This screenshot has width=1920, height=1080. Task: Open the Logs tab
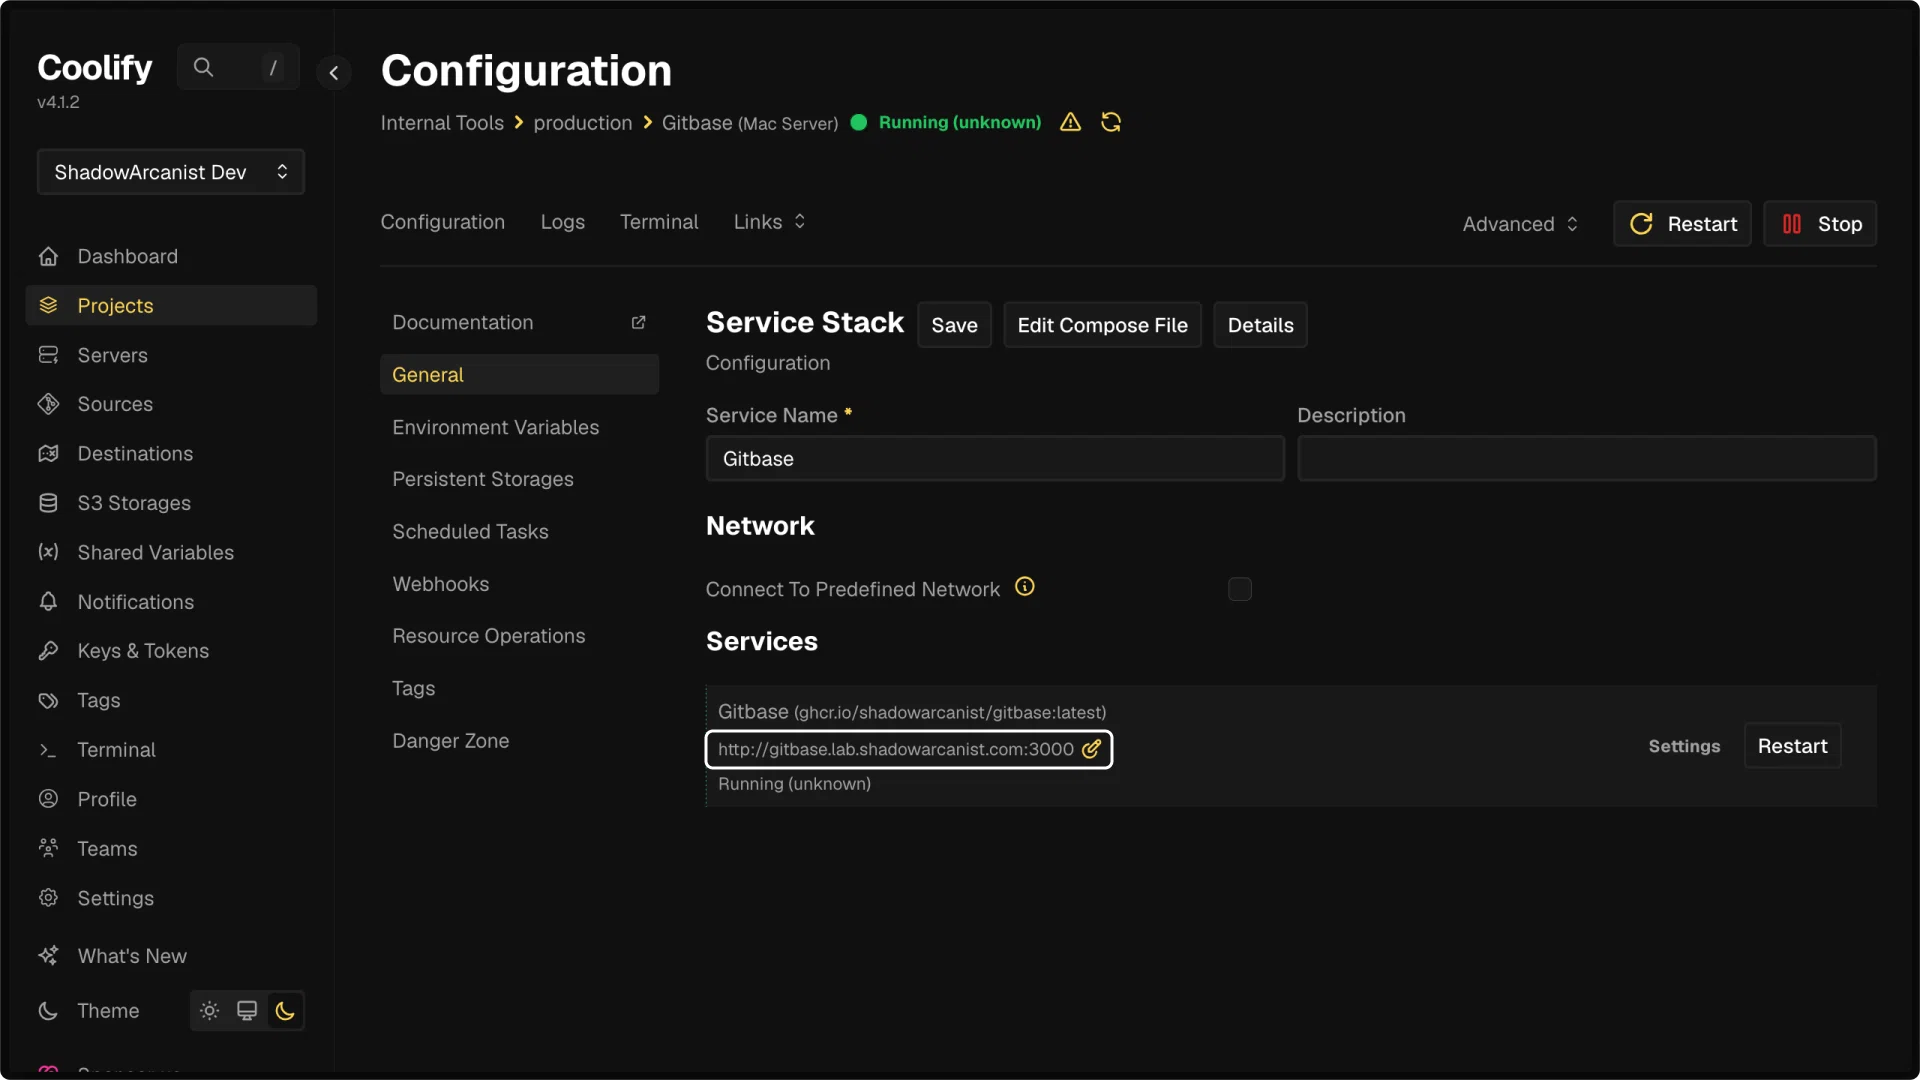[563, 222]
